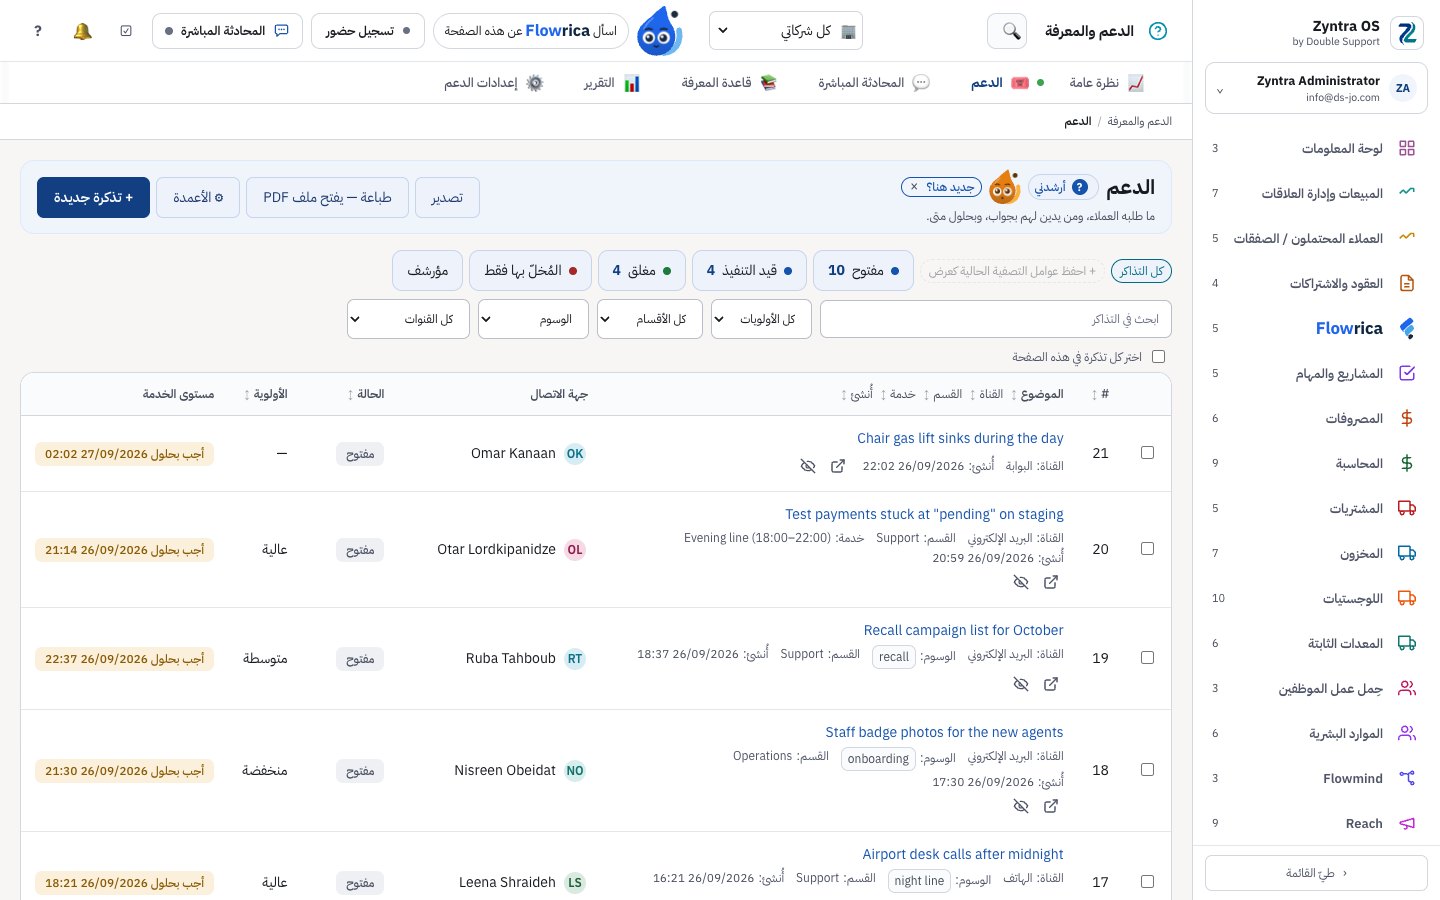Open the كل الأولويات priority dropdown
The height and width of the screenshot is (900, 1440).
[762, 319]
